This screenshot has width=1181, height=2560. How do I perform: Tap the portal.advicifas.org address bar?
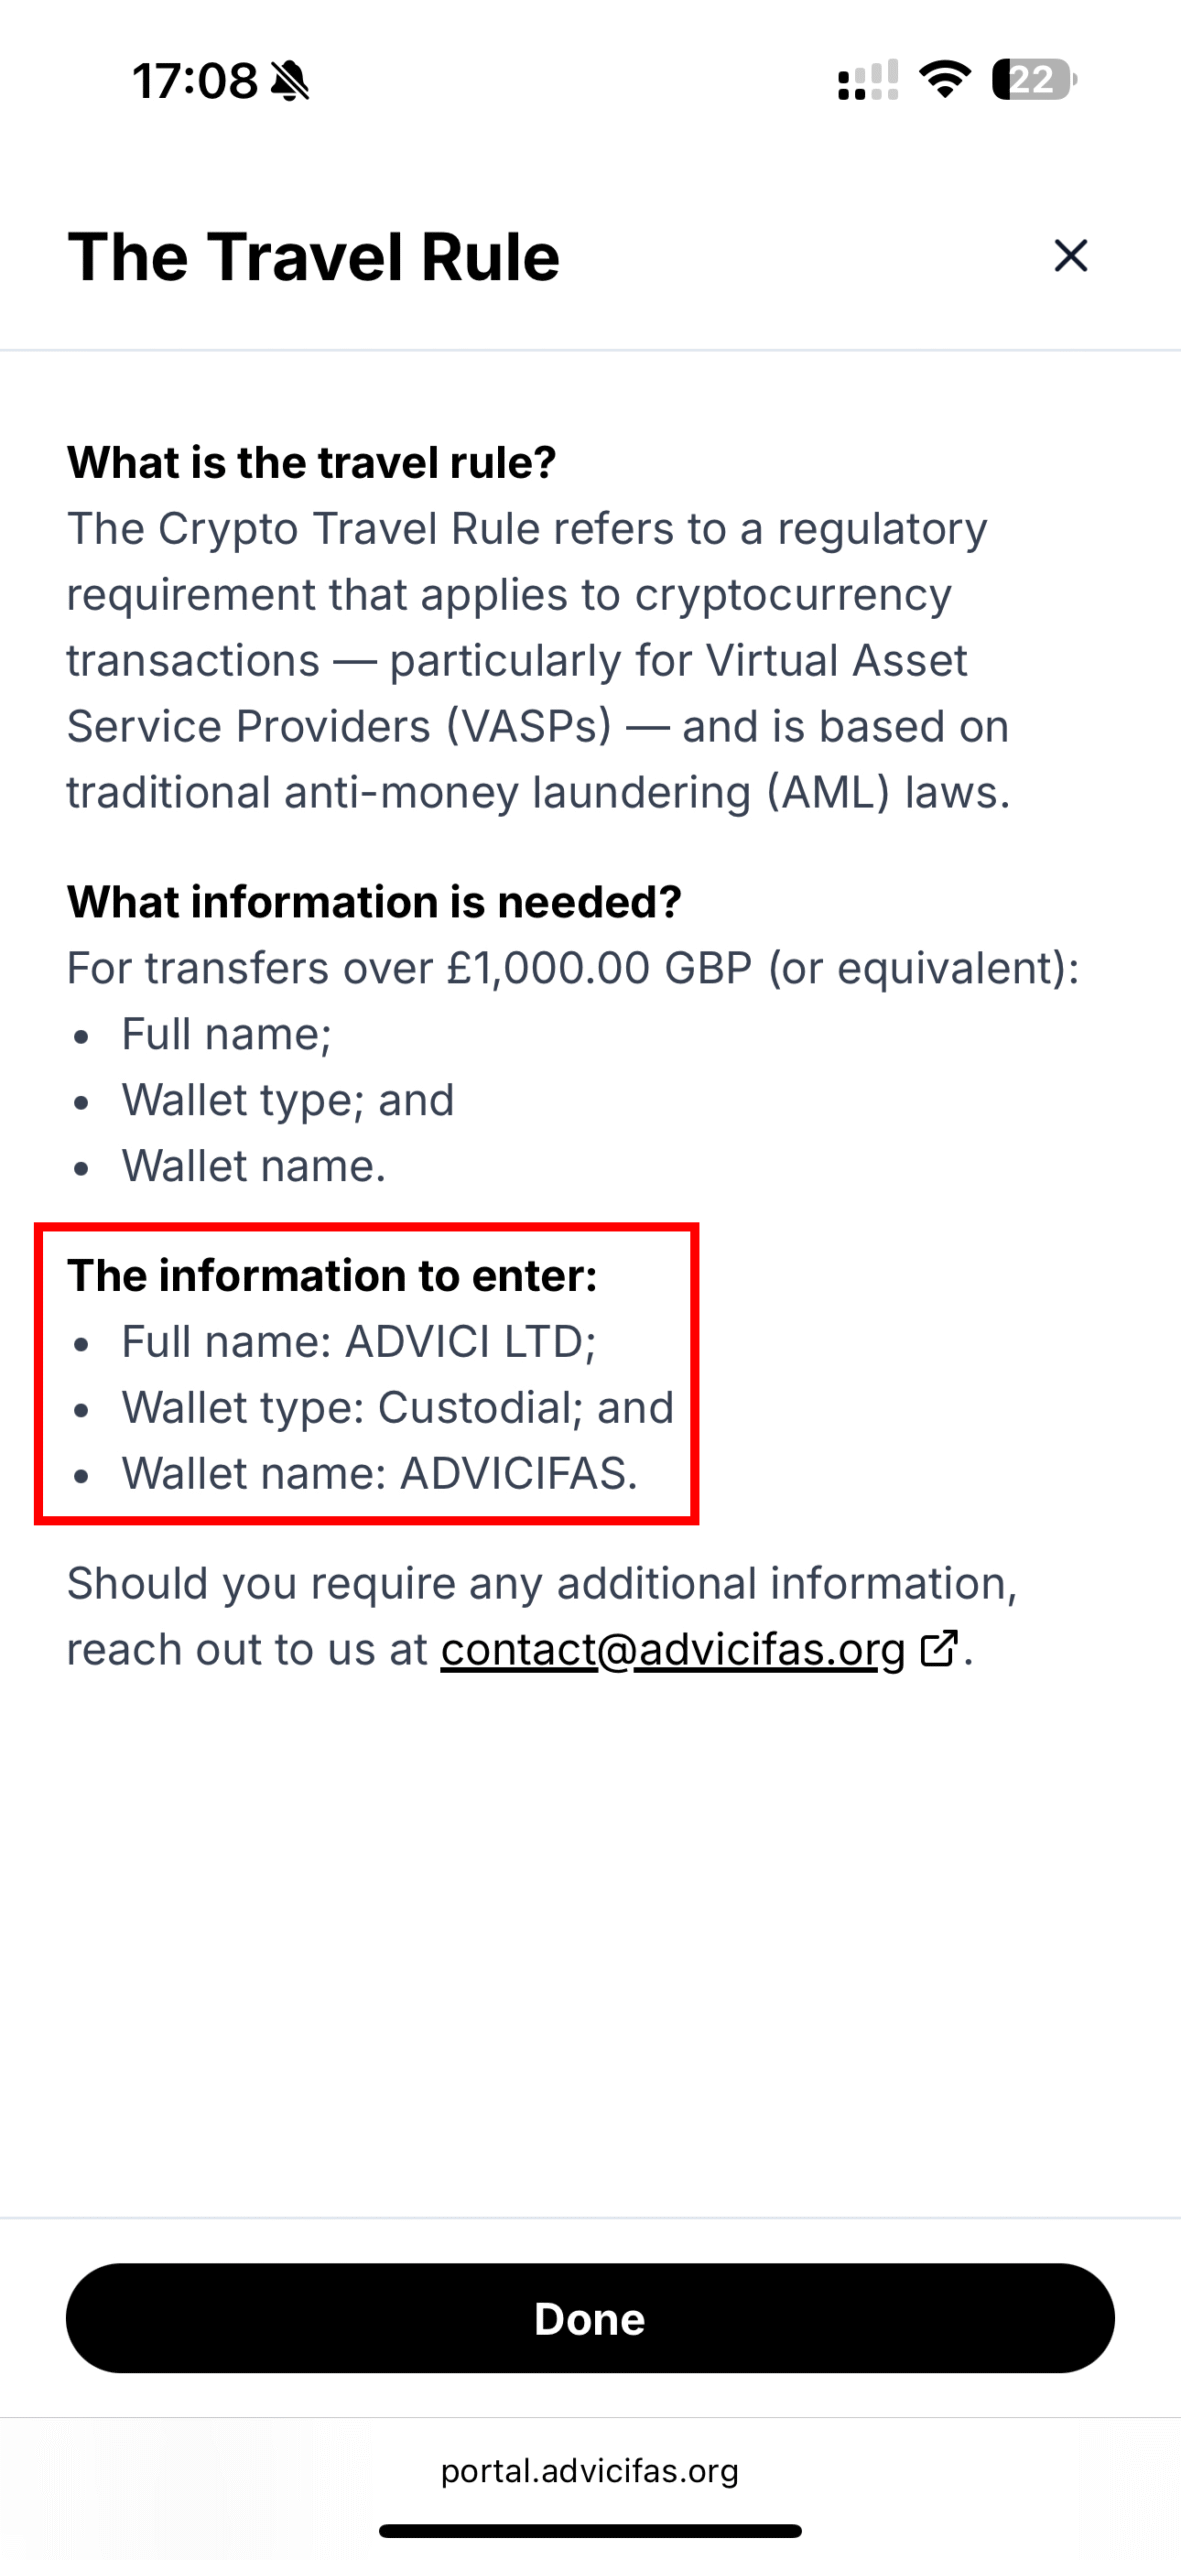pyautogui.click(x=590, y=2470)
